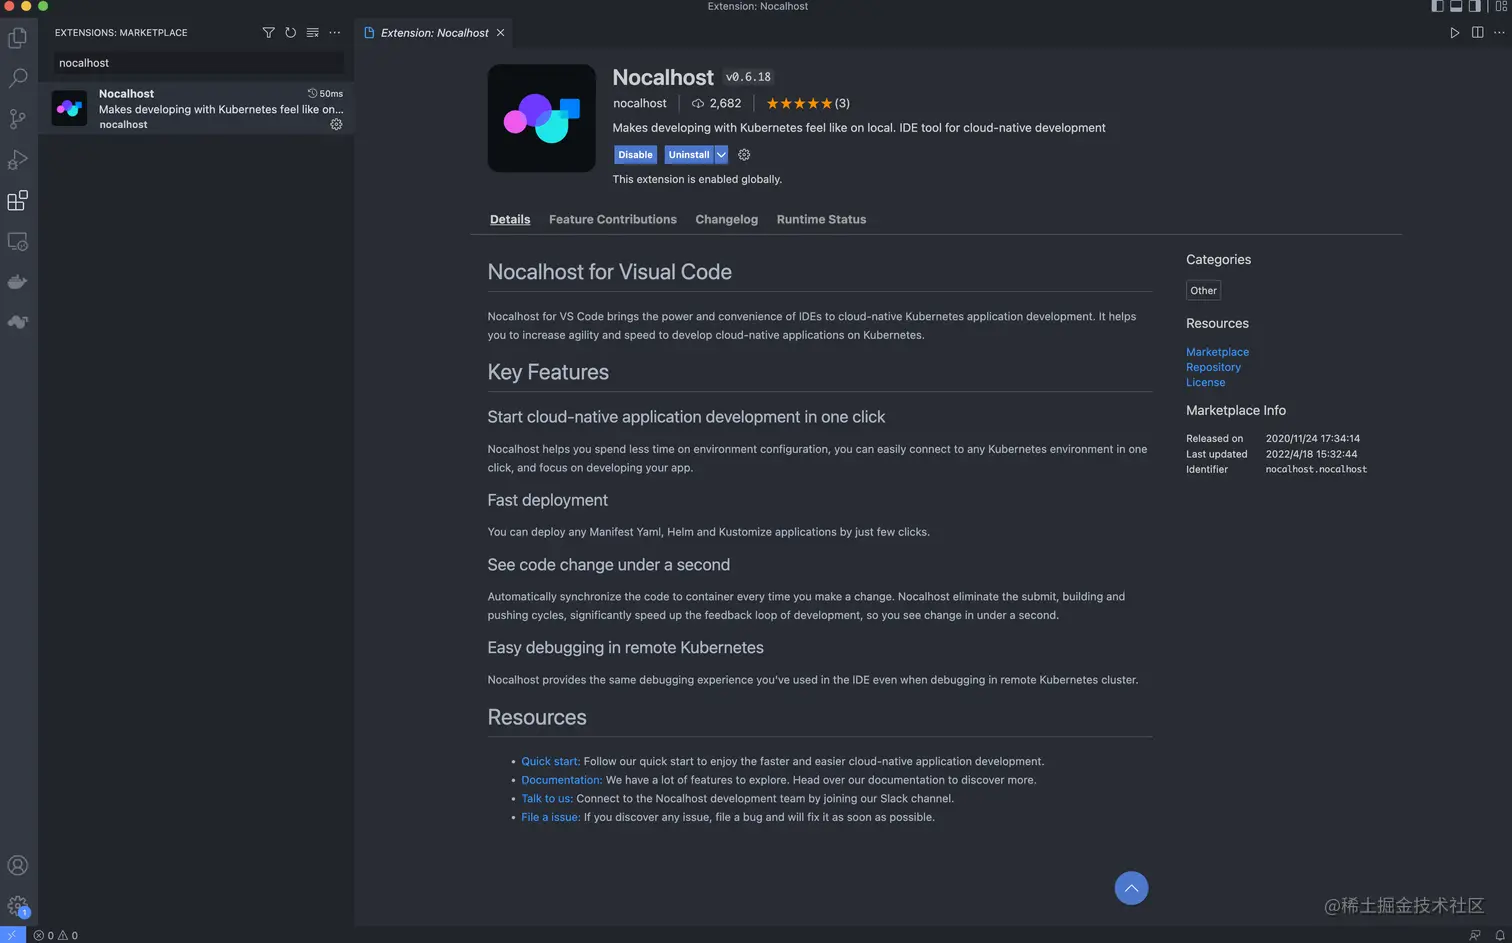Viewport: 1512px width, 943px height.
Task: Open the Explorer view in activity bar
Action: (17, 38)
